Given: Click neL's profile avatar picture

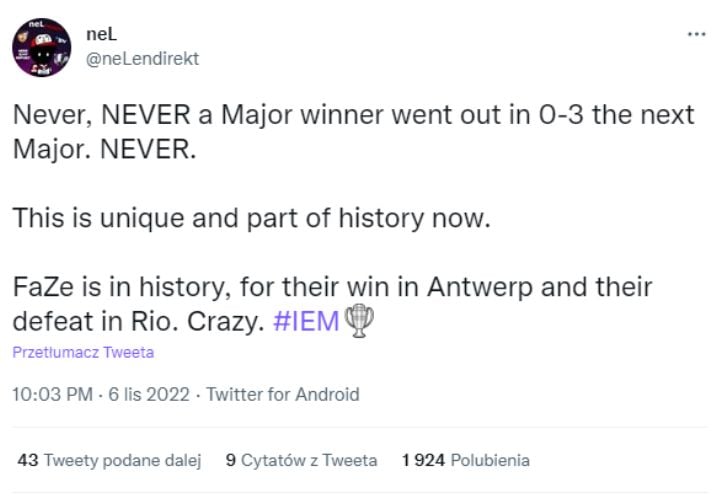Looking at the screenshot, I should click(40, 47).
